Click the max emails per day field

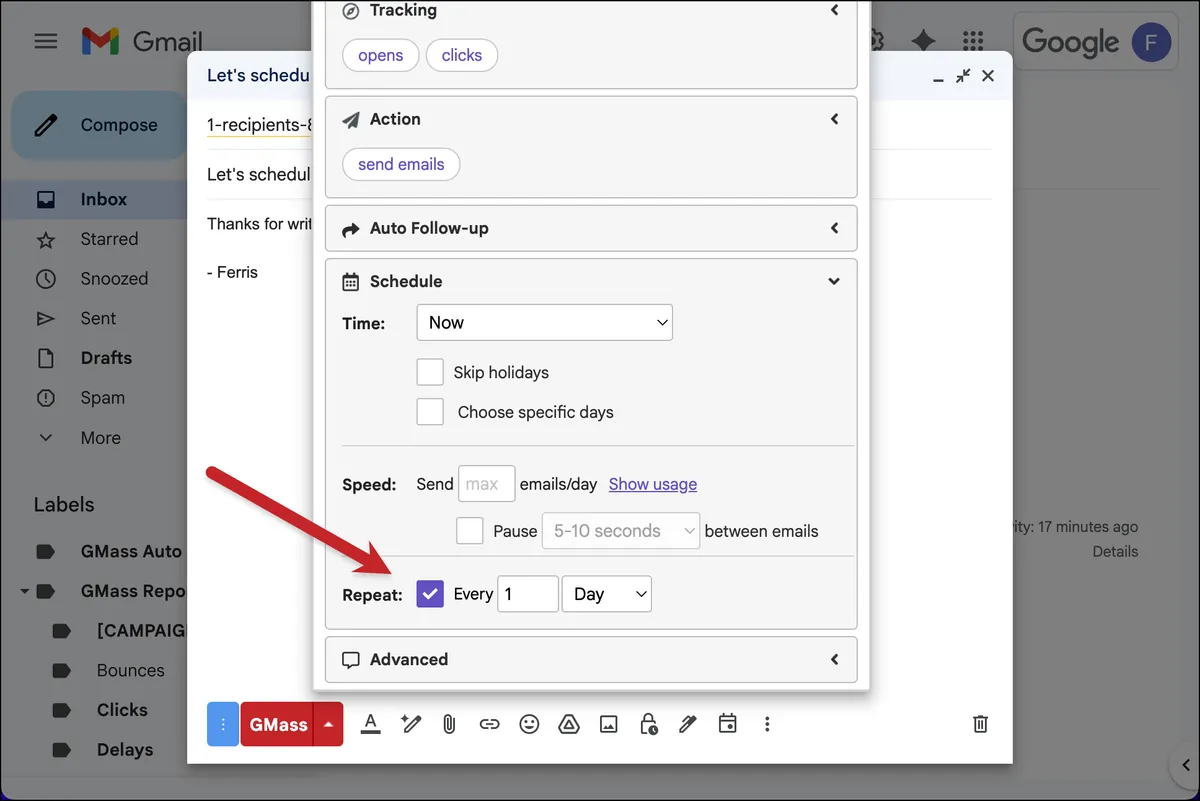(487, 483)
